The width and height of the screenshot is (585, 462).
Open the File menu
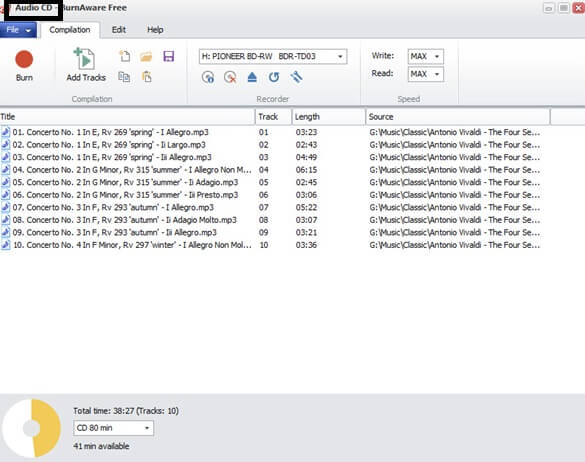(18, 30)
